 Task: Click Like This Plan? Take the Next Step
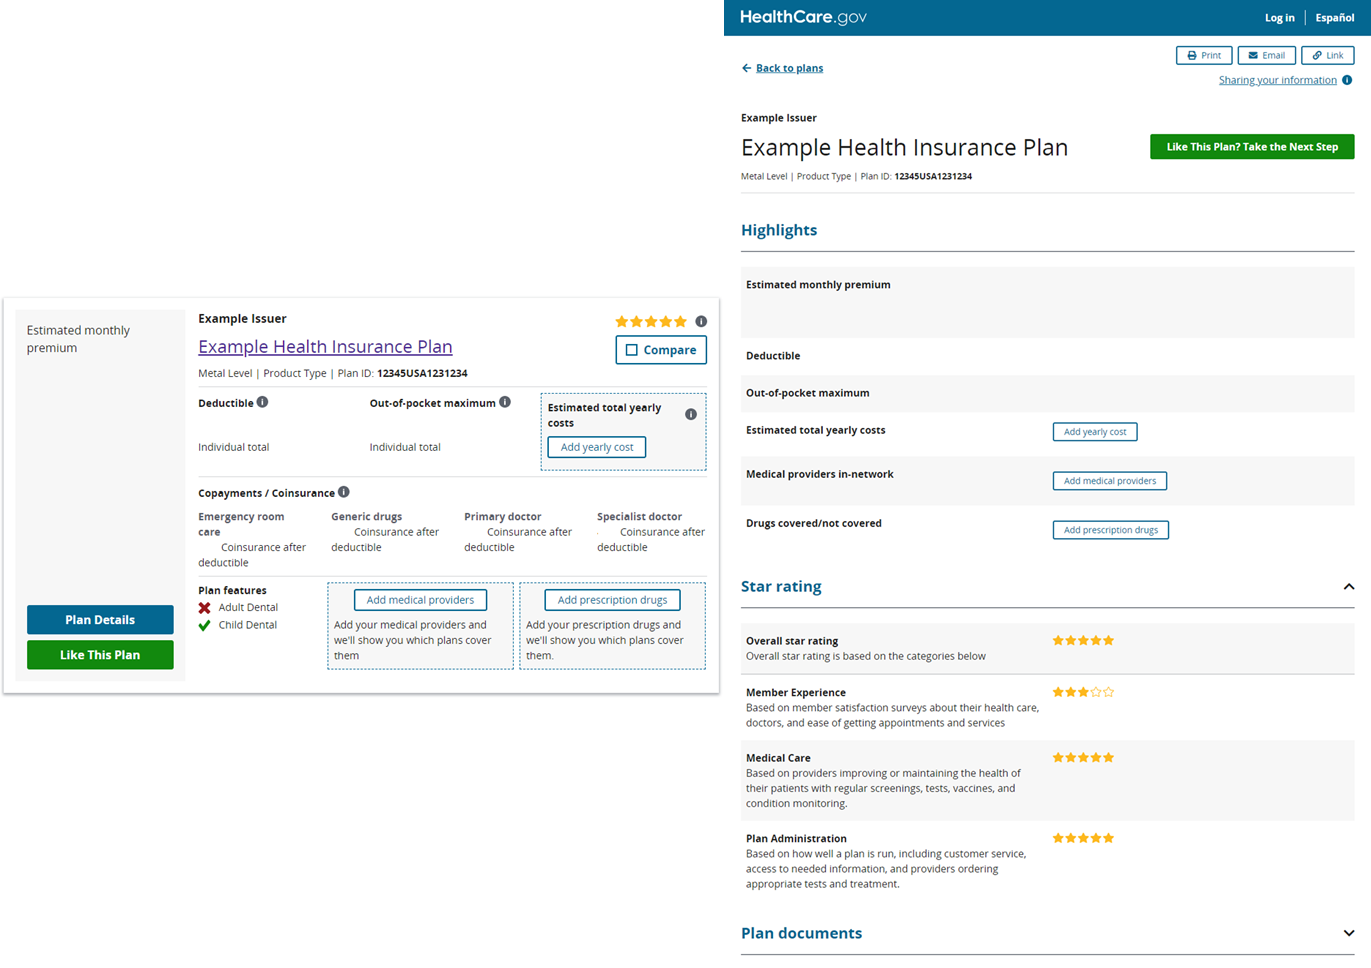pos(1251,147)
